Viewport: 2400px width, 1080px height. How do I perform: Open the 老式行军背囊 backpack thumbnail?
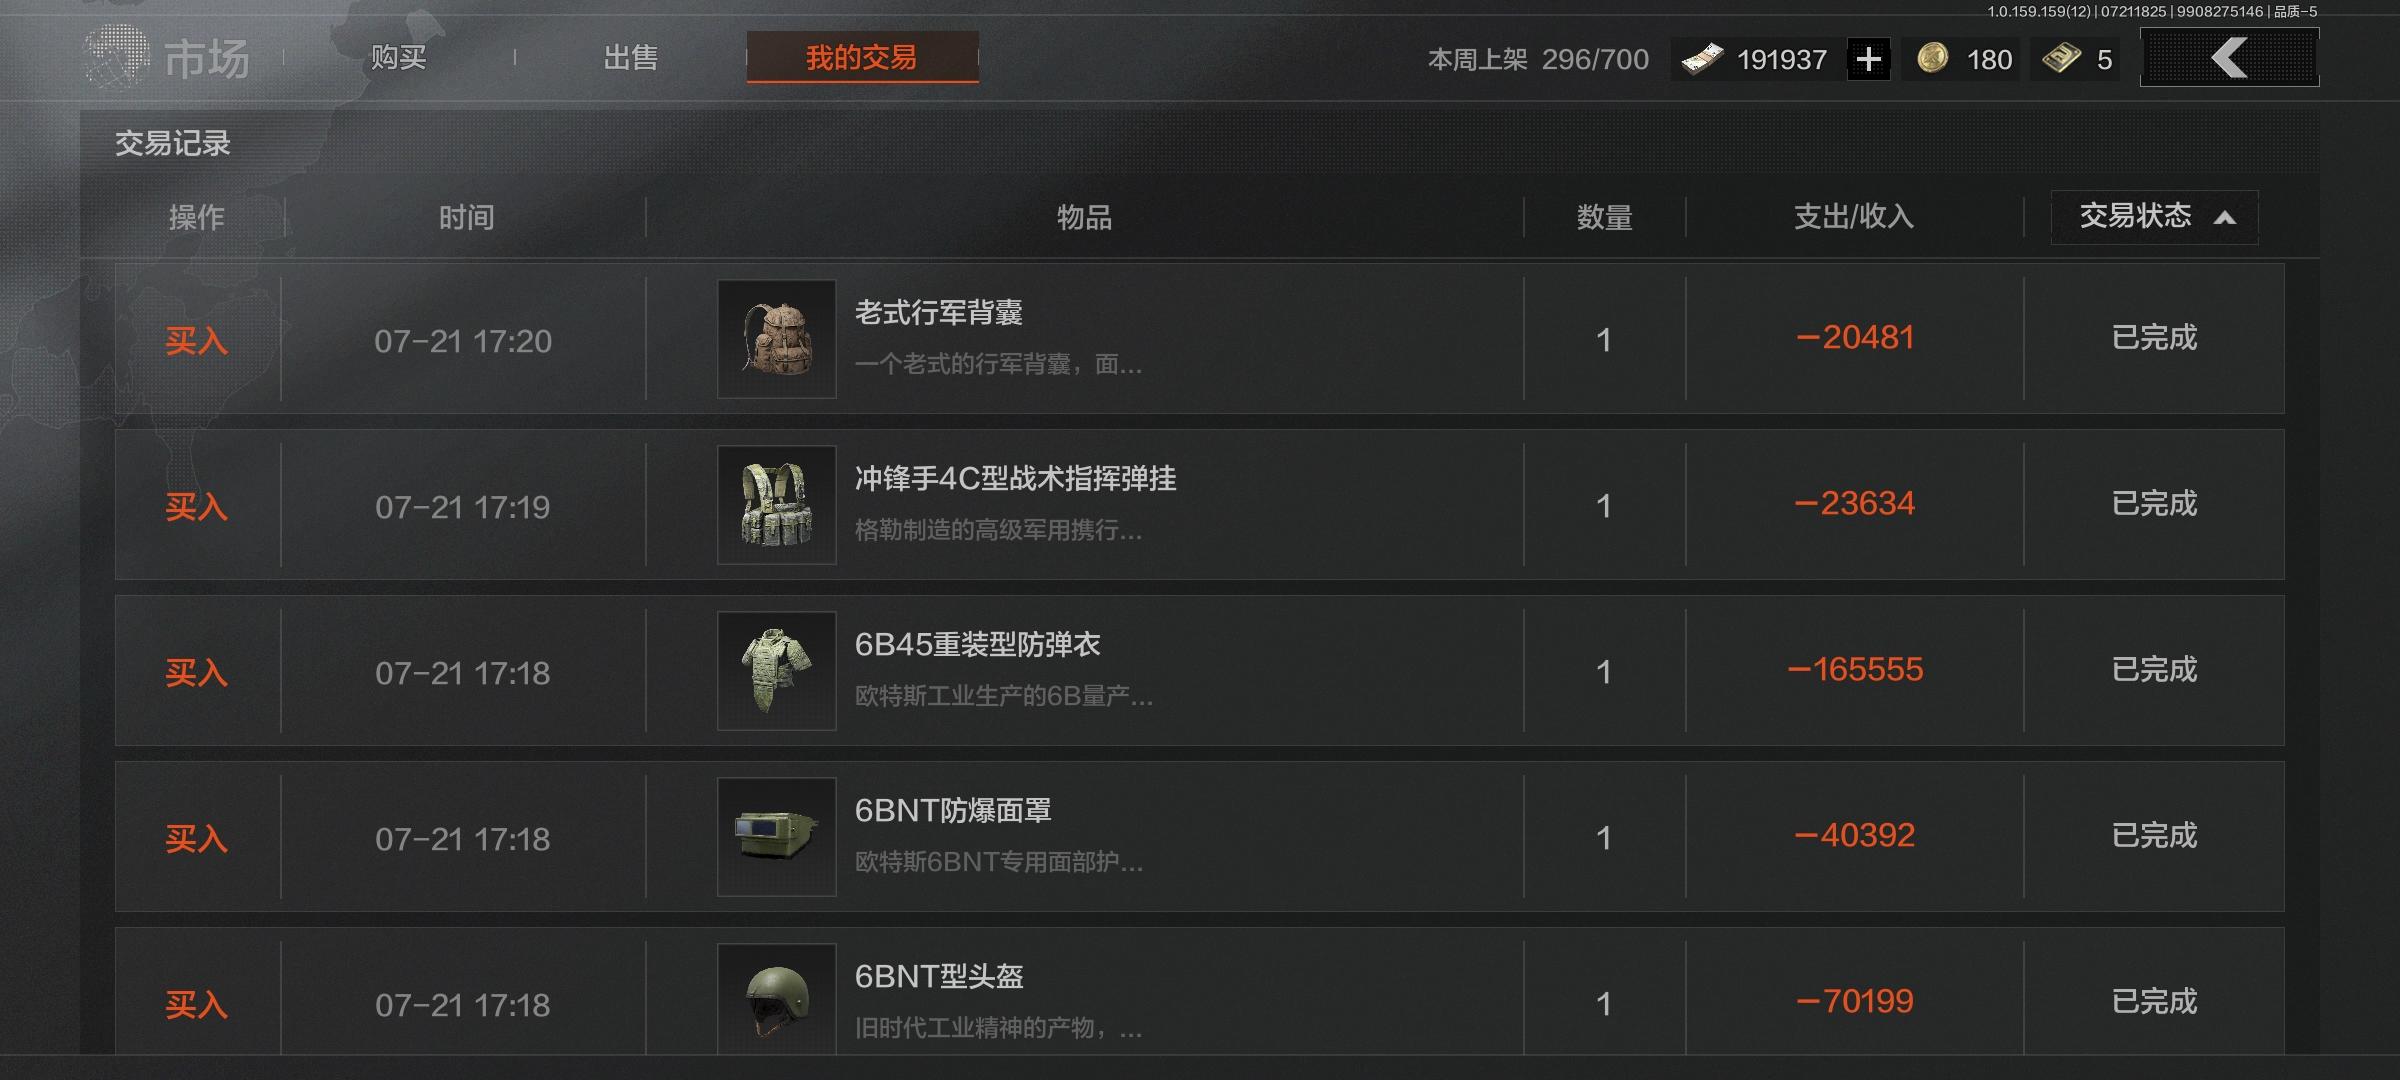point(777,339)
